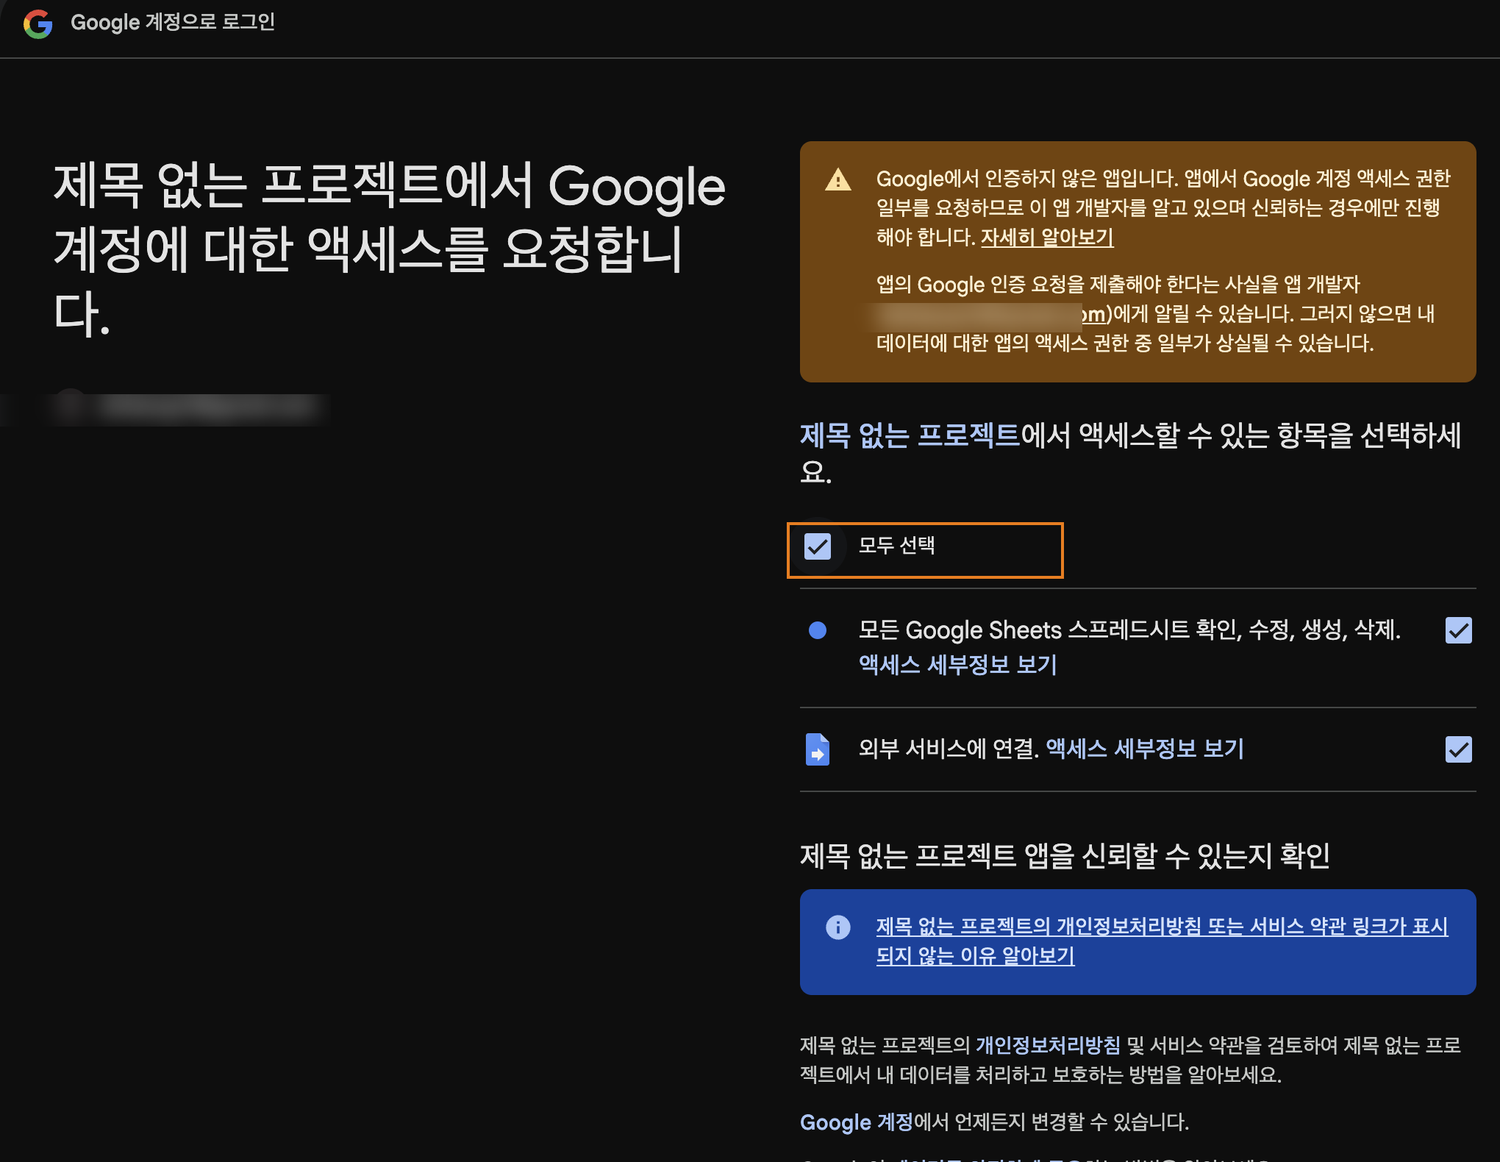
Task: Click the Google logo in the header
Action: tap(38, 23)
